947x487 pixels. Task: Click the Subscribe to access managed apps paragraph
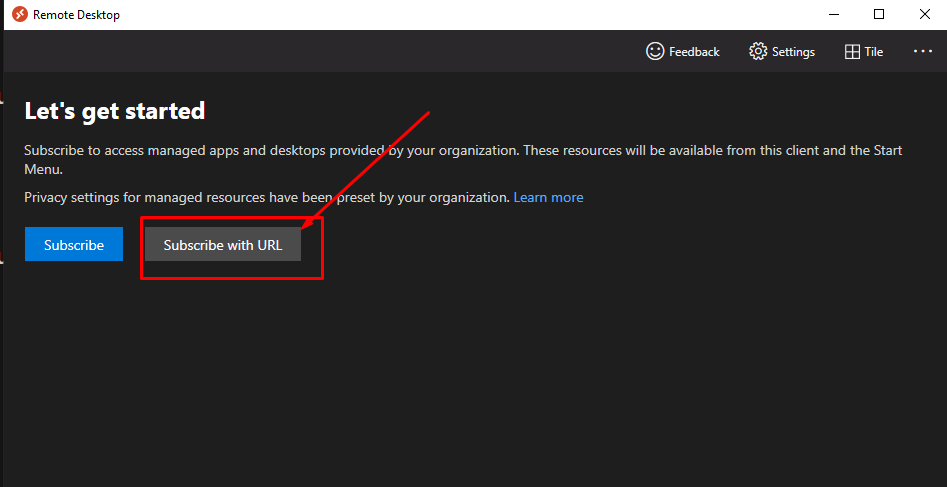pos(463,160)
